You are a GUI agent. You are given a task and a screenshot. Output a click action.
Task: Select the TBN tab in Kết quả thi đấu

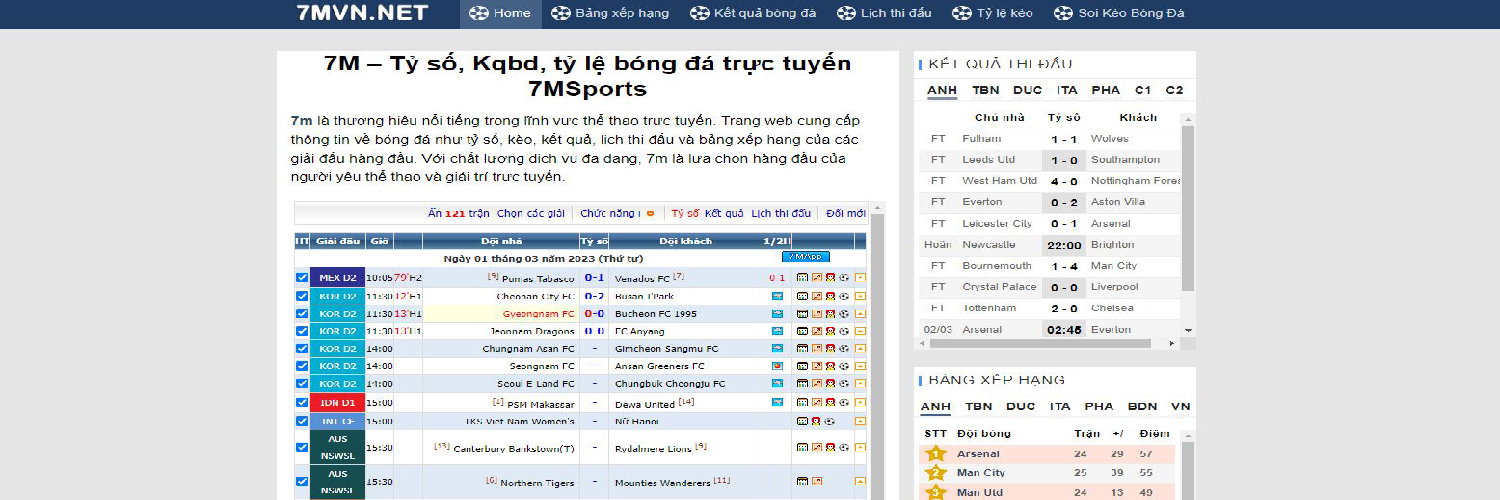click(985, 90)
